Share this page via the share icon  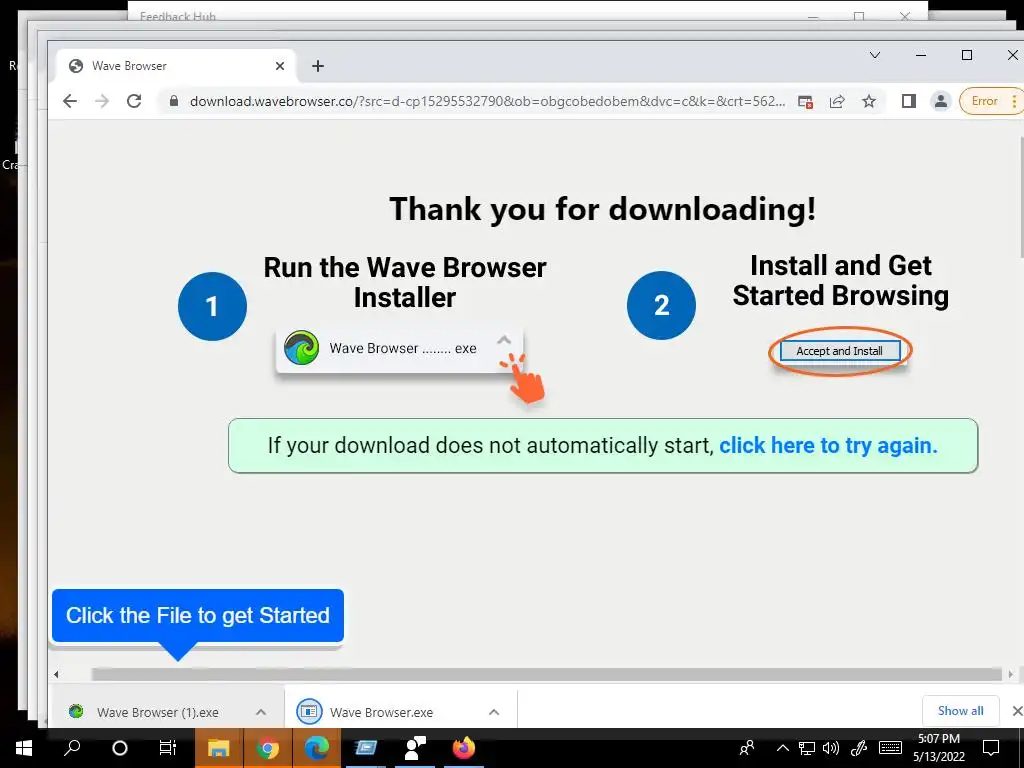tap(837, 101)
